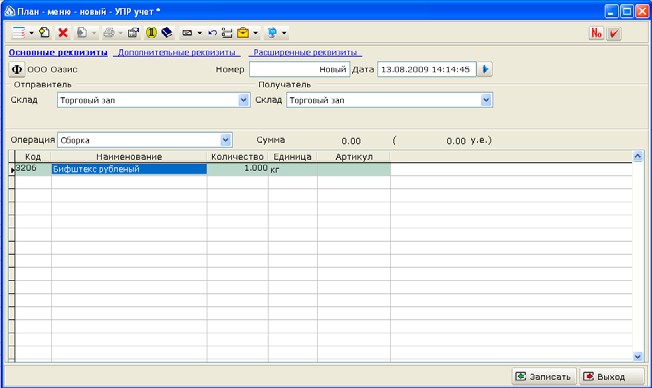Click the yellow circle number-one icon
The height and width of the screenshot is (388, 652).
[151, 32]
